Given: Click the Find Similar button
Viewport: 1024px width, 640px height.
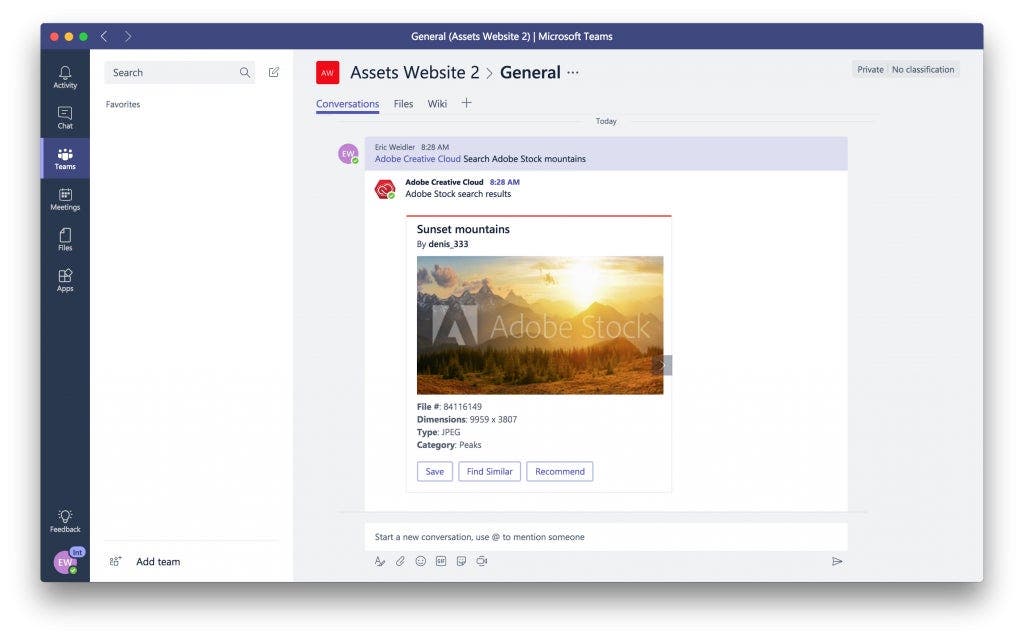Looking at the screenshot, I should click(489, 471).
